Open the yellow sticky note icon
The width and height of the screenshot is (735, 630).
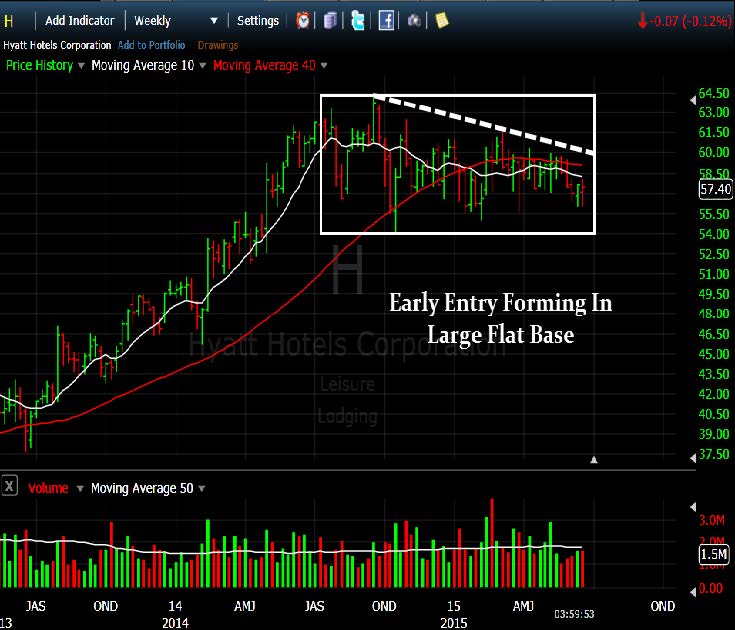click(x=441, y=20)
